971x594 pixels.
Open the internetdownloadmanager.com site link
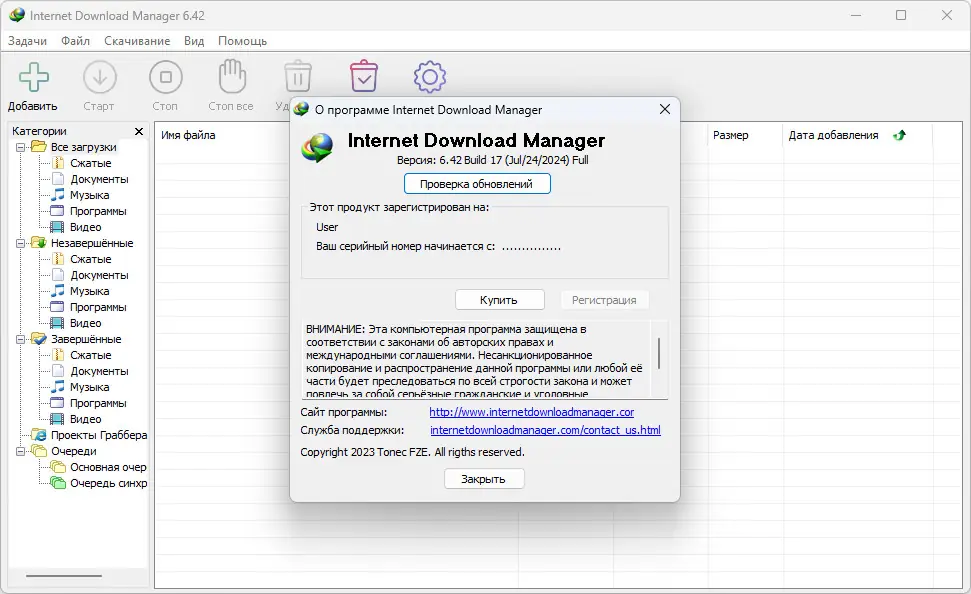pyautogui.click(x=531, y=412)
